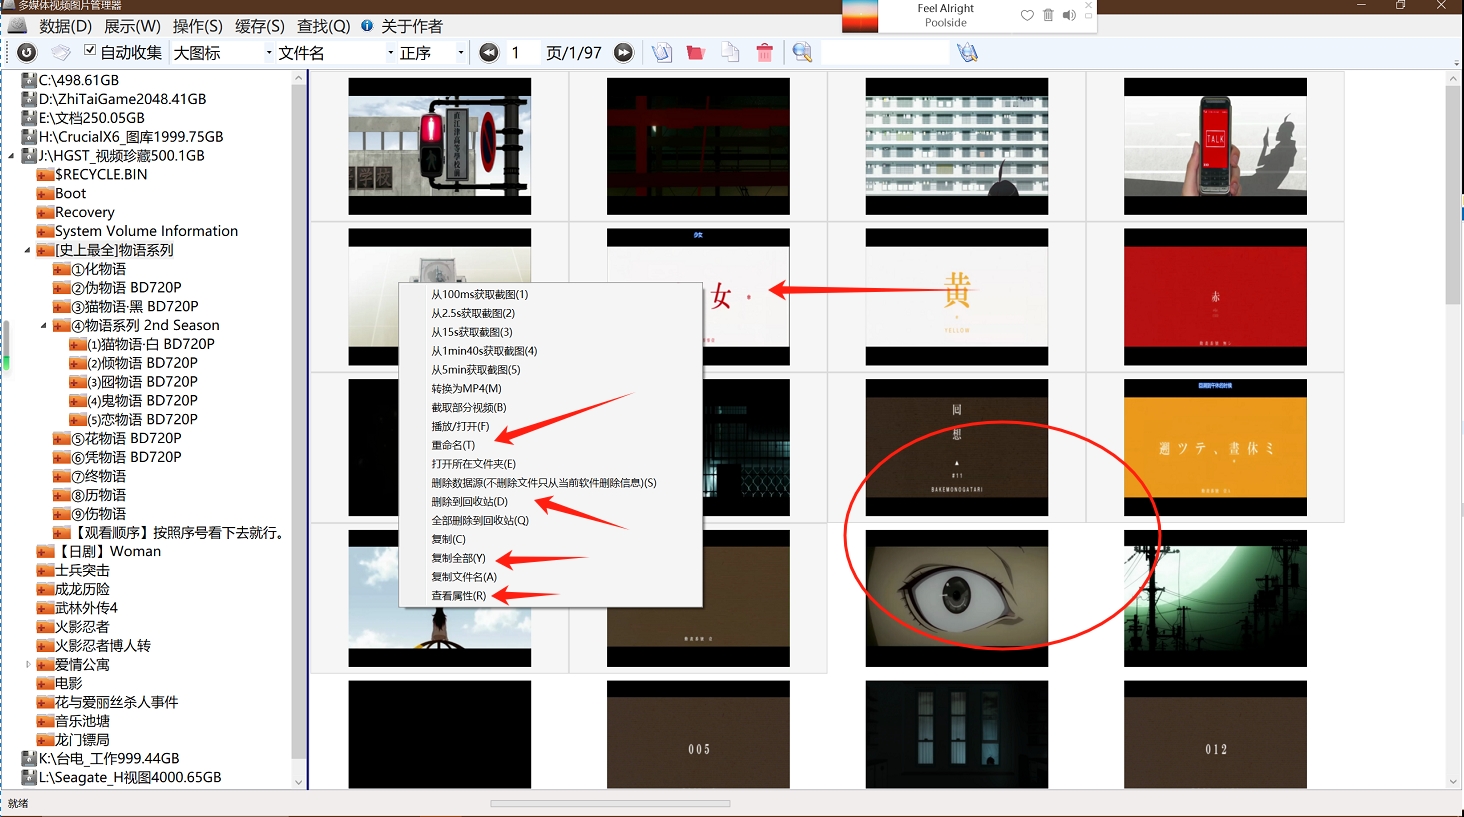Select the 武林外传4 folder
The height and width of the screenshot is (817, 1464).
(86, 607)
